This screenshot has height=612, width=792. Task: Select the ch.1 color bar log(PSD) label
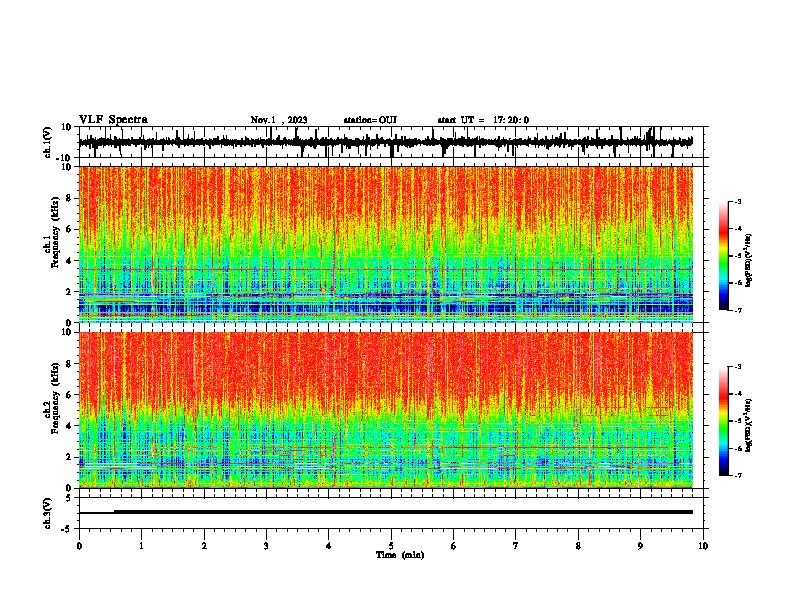tap(749, 260)
